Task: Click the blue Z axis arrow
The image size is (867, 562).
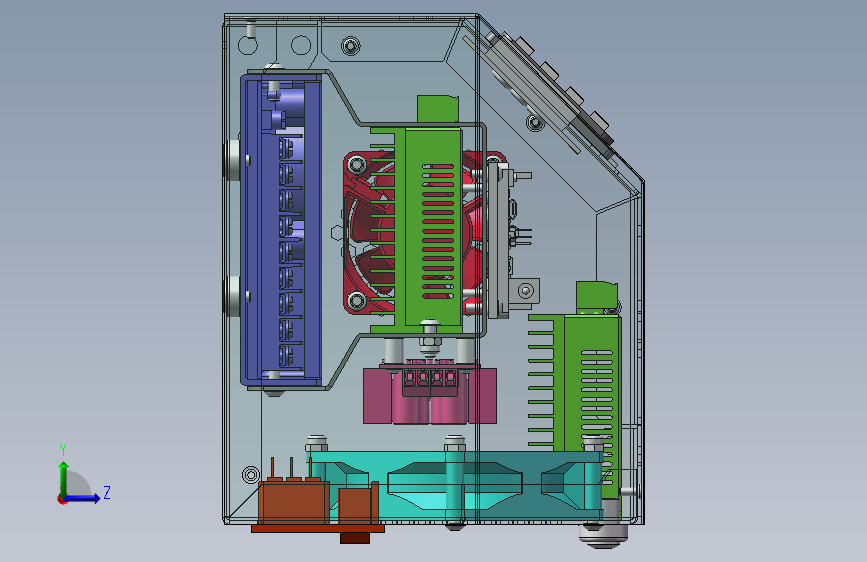Action: pyautogui.click(x=83, y=498)
